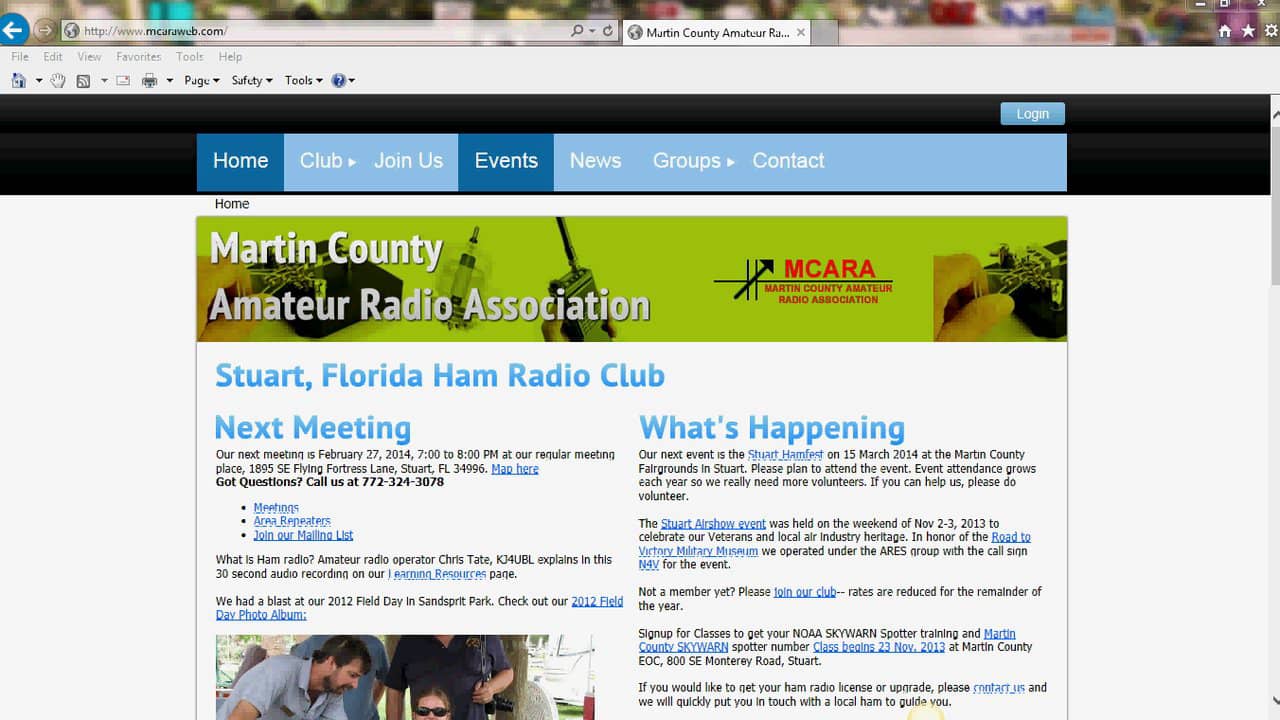Open the File menu
Viewport: 1280px width, 720px height.
(x=20, y=57)
